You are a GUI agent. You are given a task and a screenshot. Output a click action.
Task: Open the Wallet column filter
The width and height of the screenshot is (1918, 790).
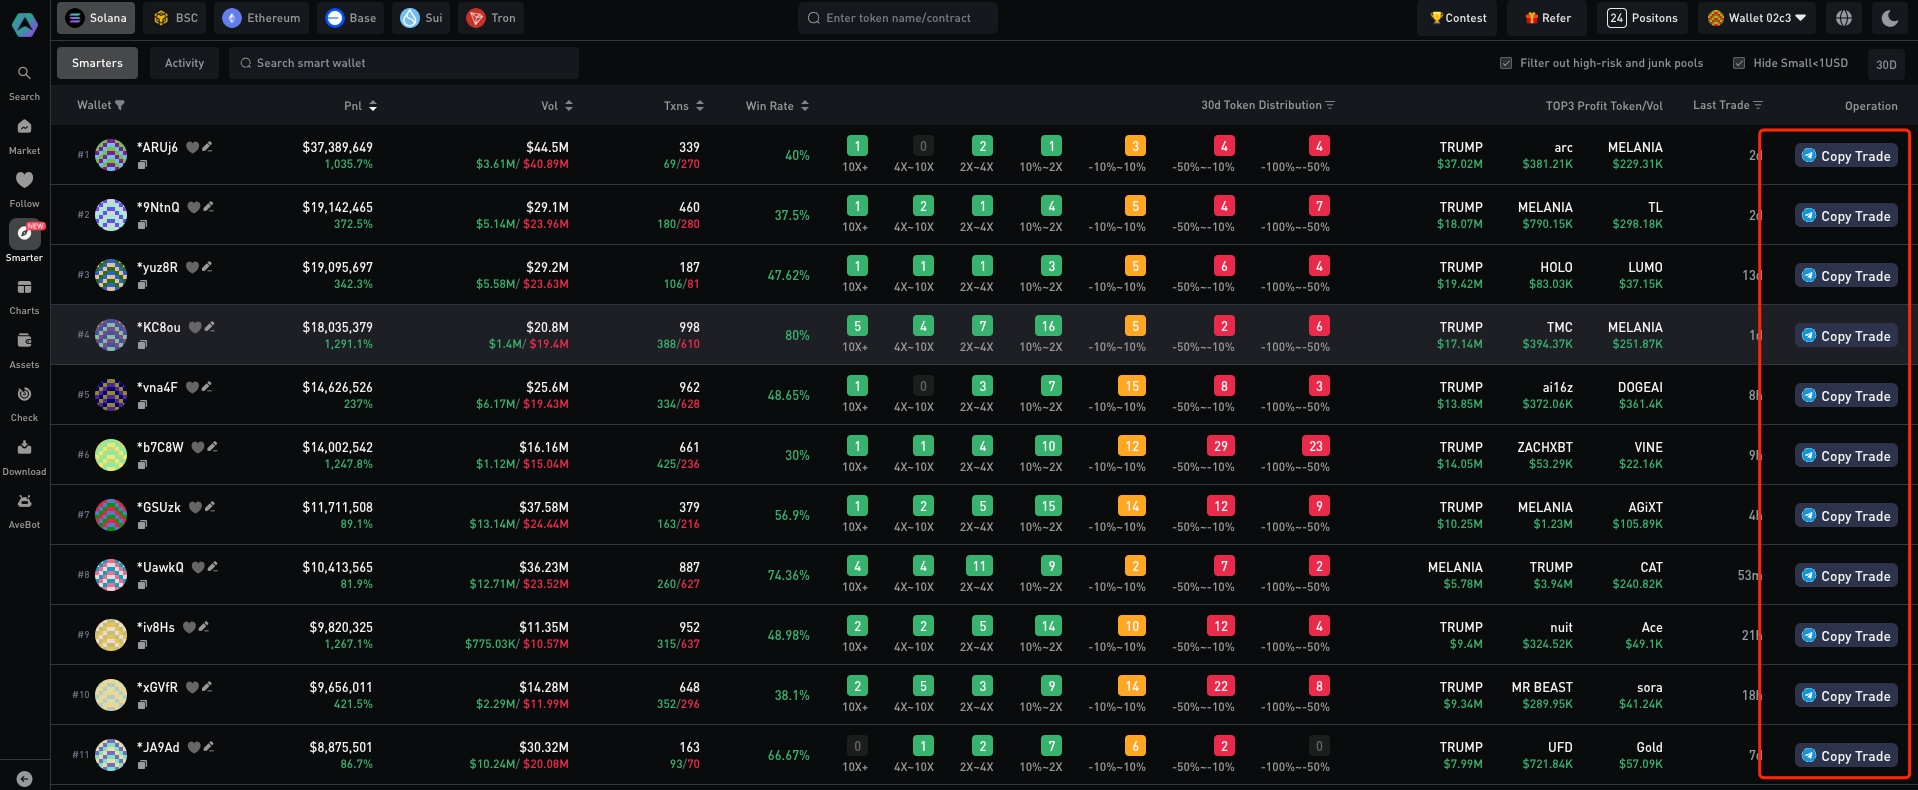click(x=120, y=105)
